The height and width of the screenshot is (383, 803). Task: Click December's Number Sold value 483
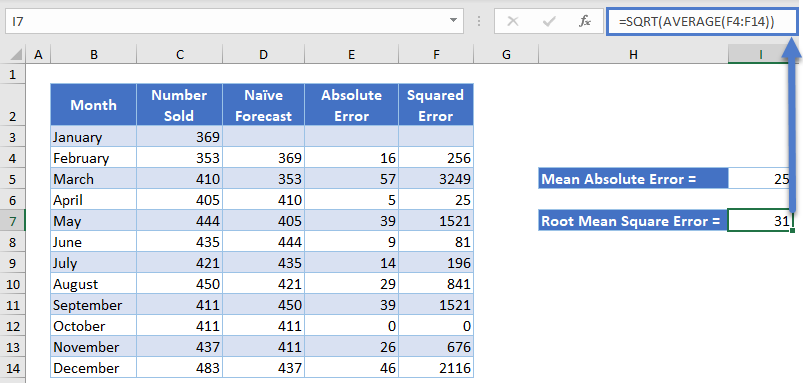pyautogui.click(x=179, y=368)
